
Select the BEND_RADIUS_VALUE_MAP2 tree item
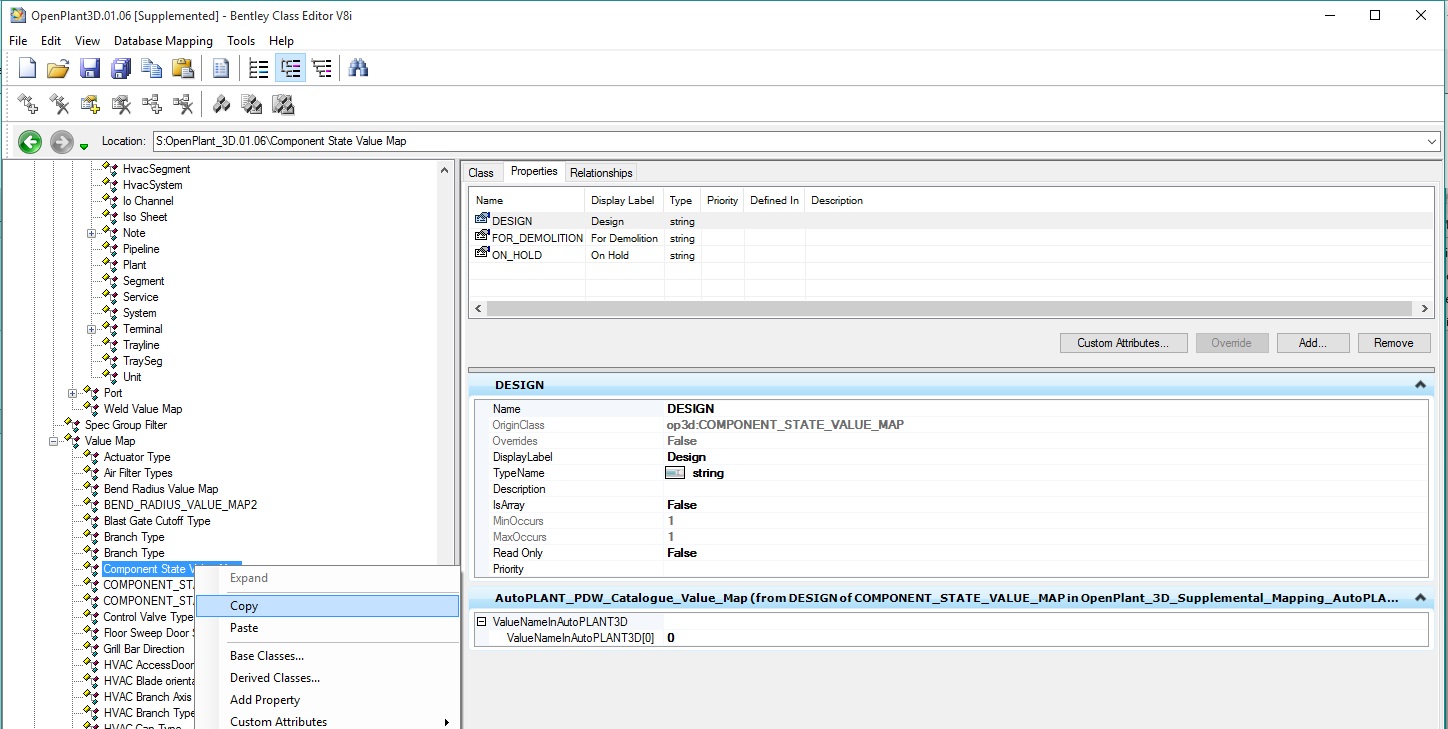tap(180, 505)
